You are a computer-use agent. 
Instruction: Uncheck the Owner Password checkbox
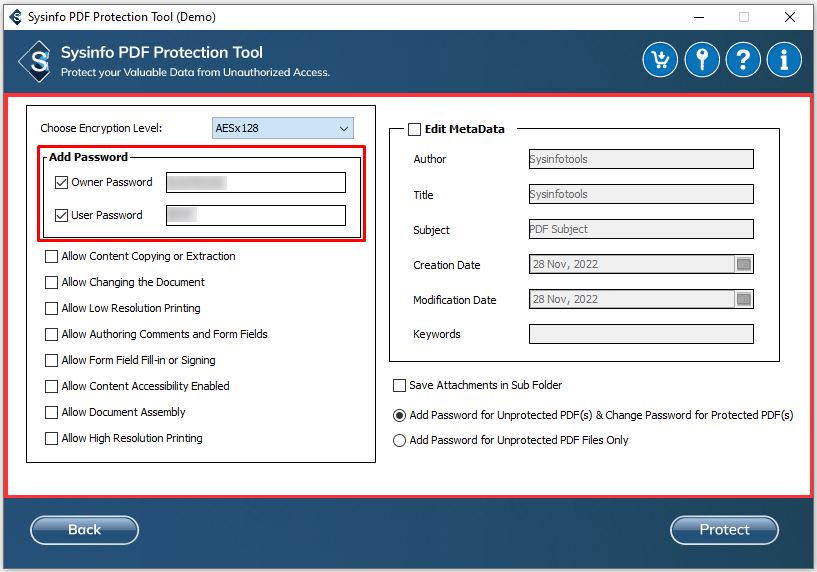coord(62,183)
